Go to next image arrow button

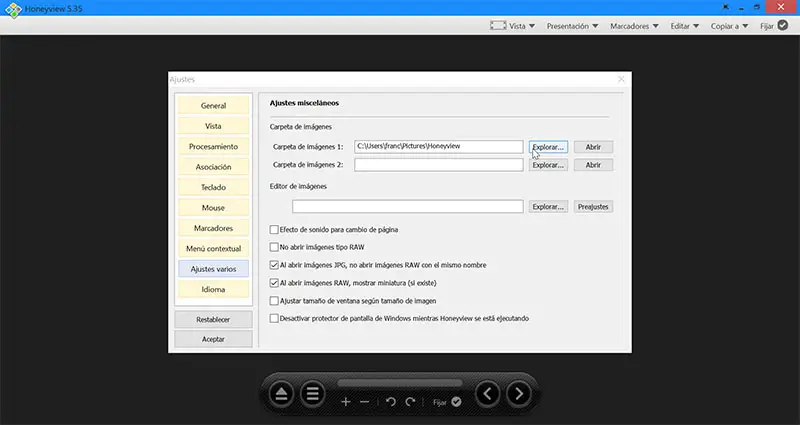click(519, 394)
